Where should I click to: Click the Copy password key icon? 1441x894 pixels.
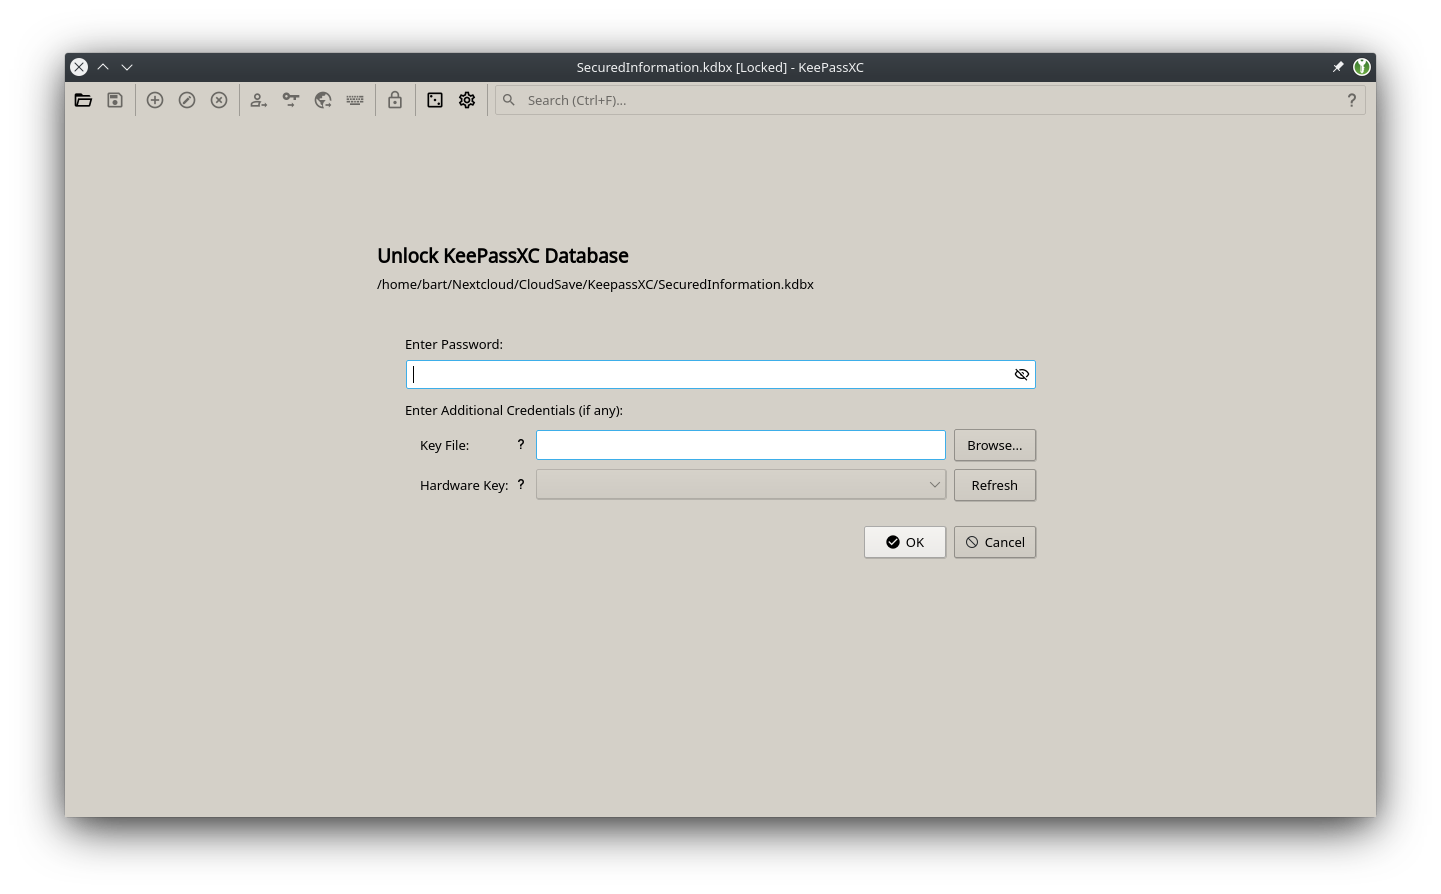[x=290, y=100]
